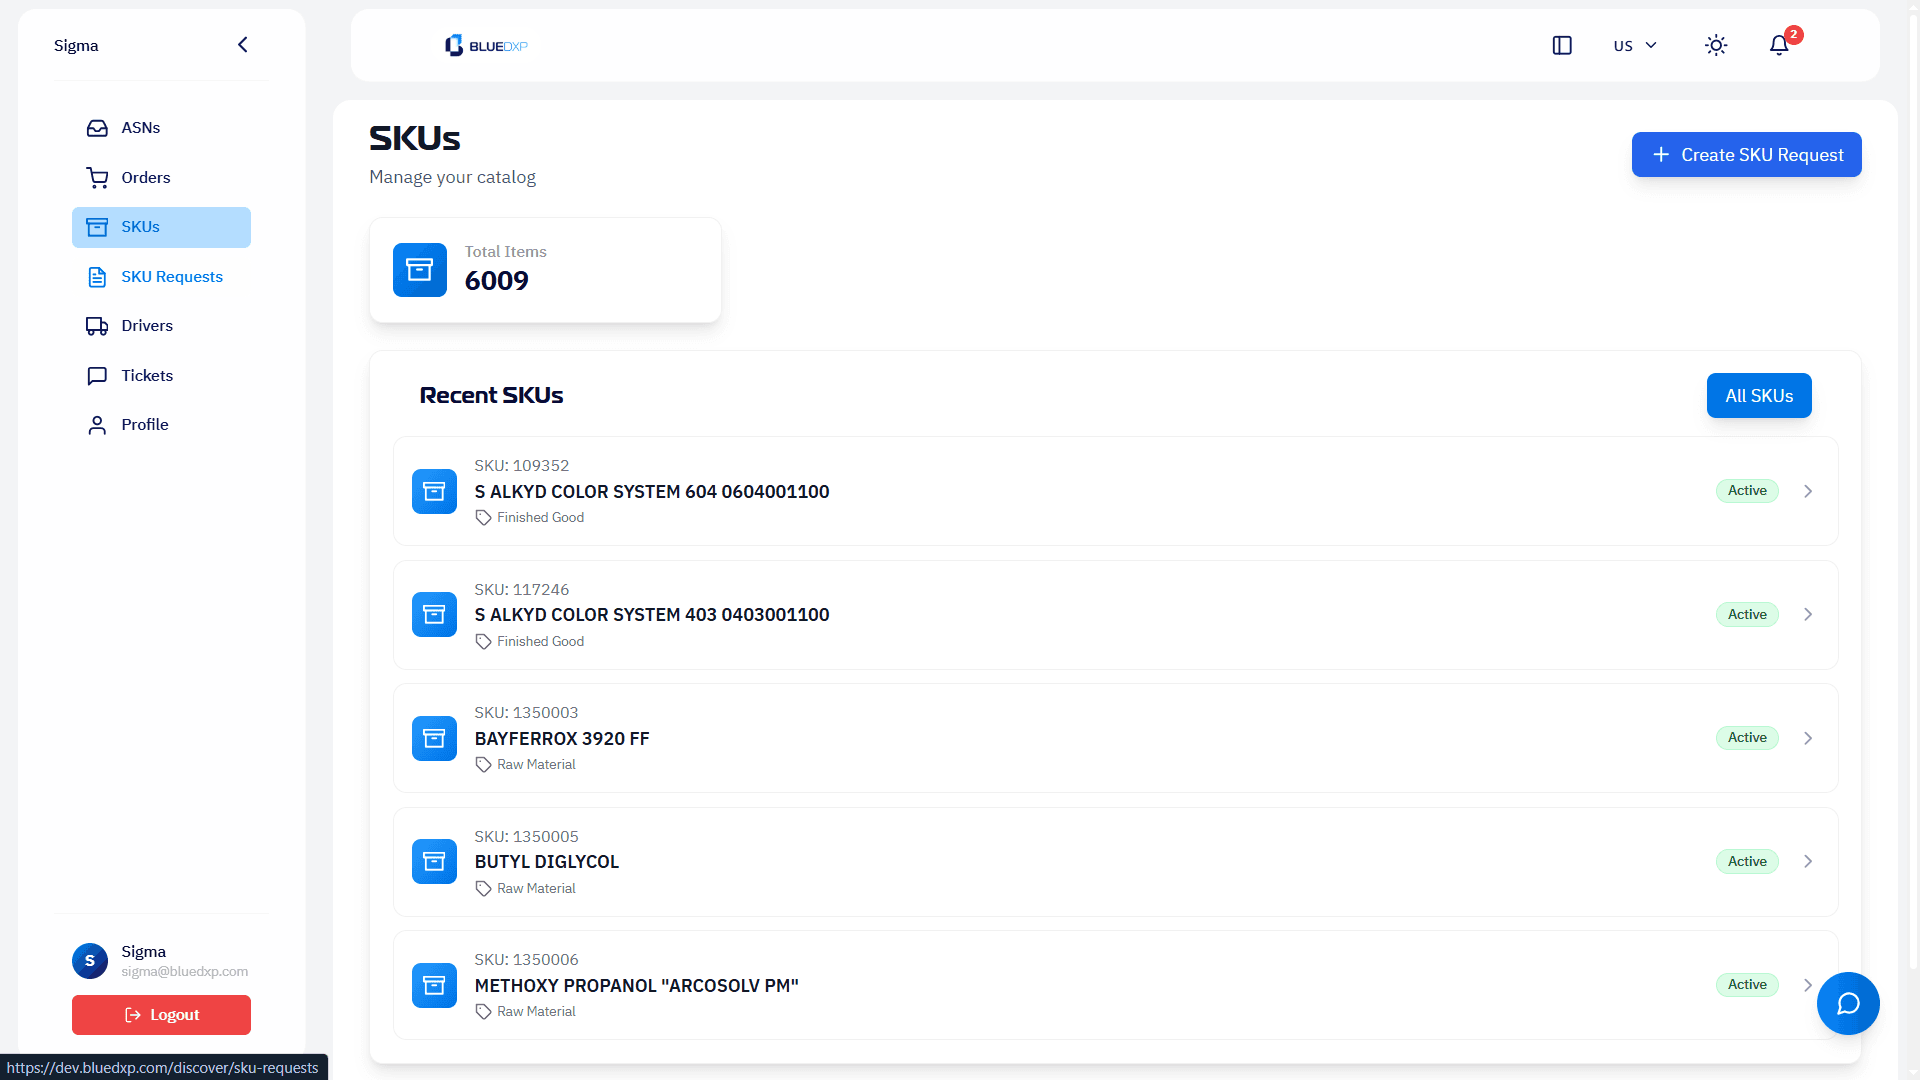Click the tag icon under BAYFERROX 3920 FF
Viewport: 1920px width, 1080px height.
click(x=483, y=765)
